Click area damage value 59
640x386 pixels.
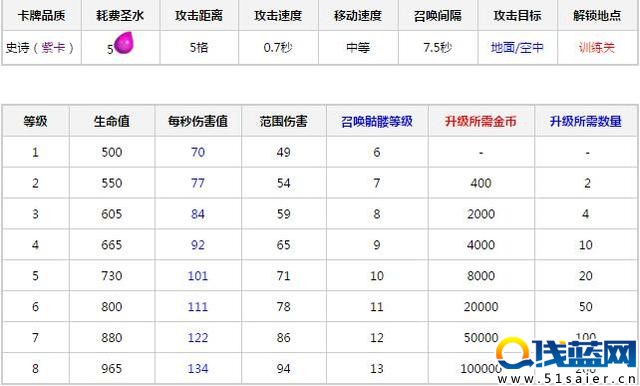[x=284, y=214]
